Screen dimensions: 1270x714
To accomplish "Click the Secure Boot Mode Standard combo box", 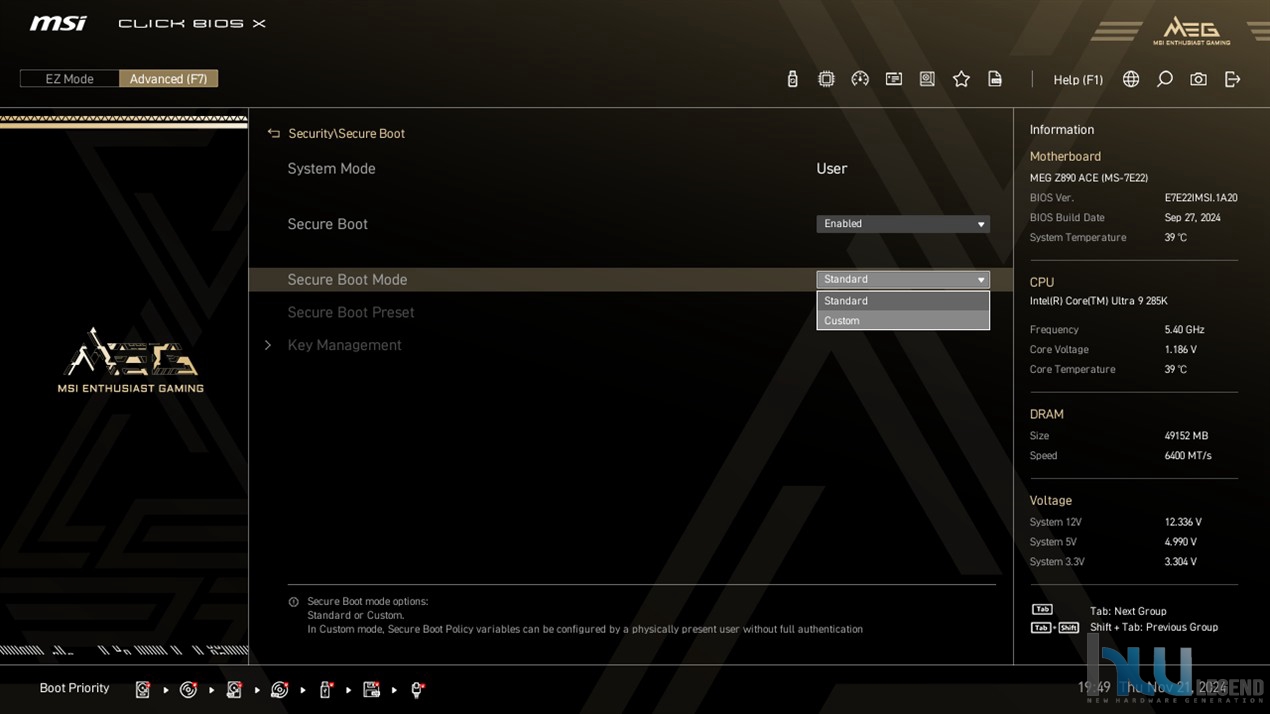I will pyautogui.click(x=903, y=280).
